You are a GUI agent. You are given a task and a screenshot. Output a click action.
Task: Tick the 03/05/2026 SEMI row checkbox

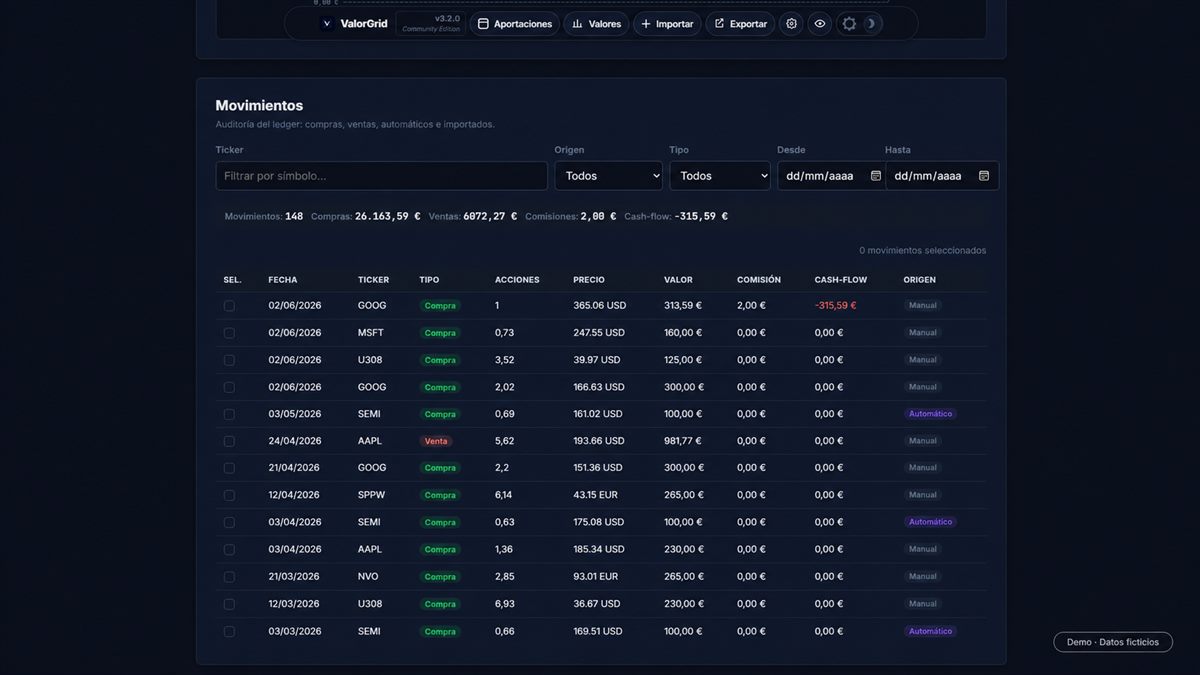(x=229, y=414)
